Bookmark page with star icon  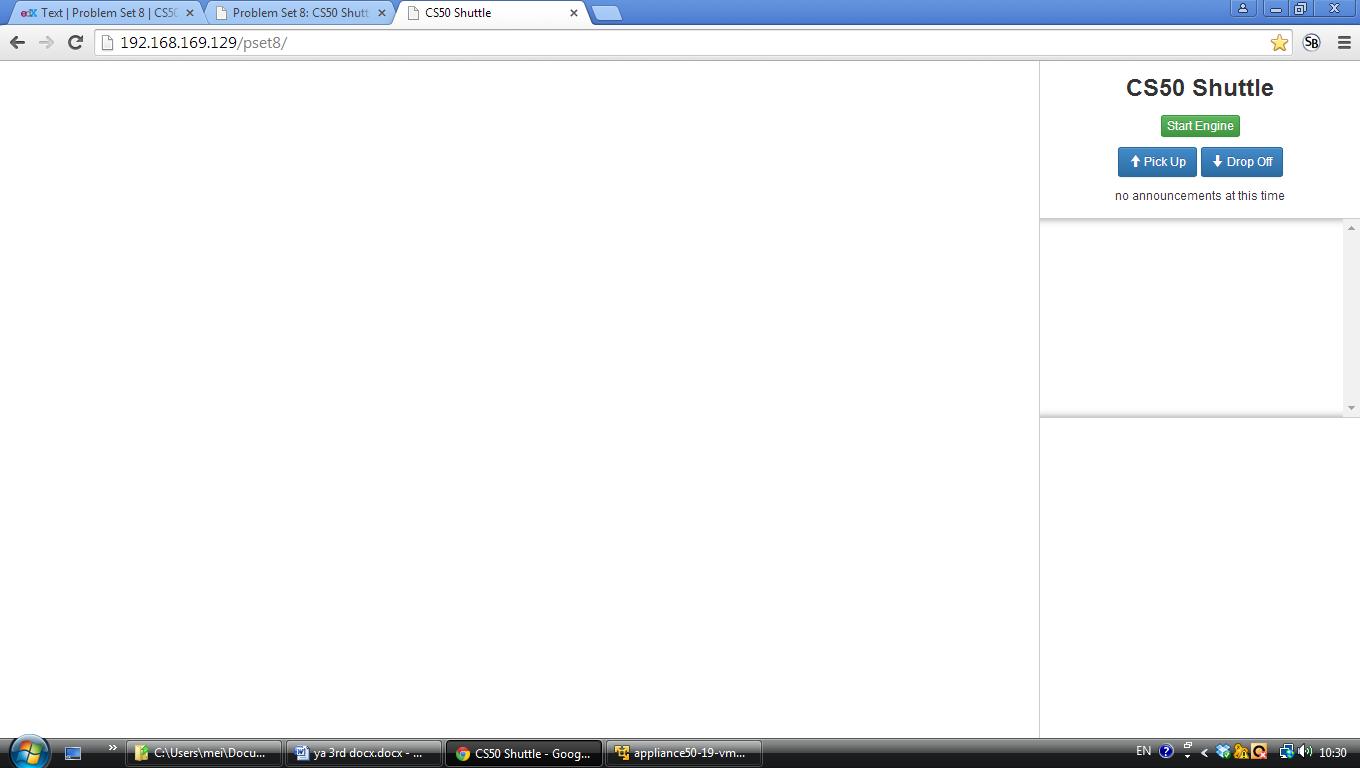tap(1279, 42)
